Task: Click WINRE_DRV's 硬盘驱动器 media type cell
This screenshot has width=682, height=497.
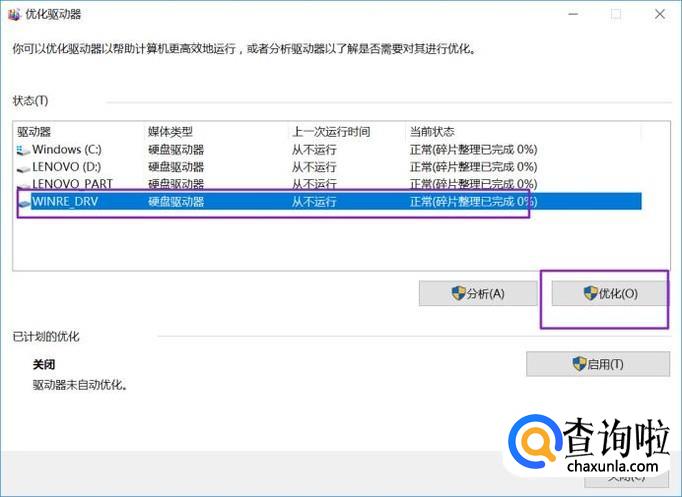Action: (x=177, y=202)
